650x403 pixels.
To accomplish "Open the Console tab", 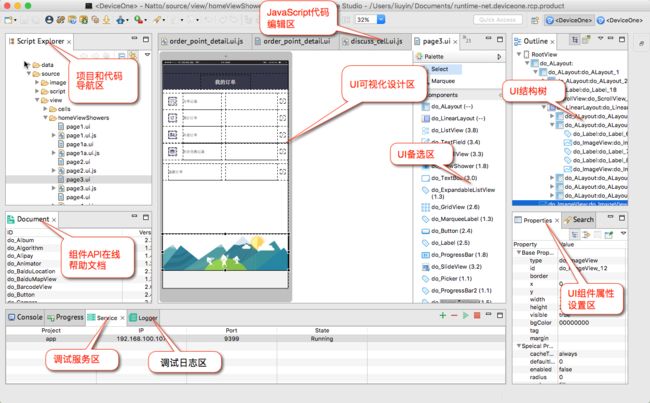I will click(x=25, y=317).
